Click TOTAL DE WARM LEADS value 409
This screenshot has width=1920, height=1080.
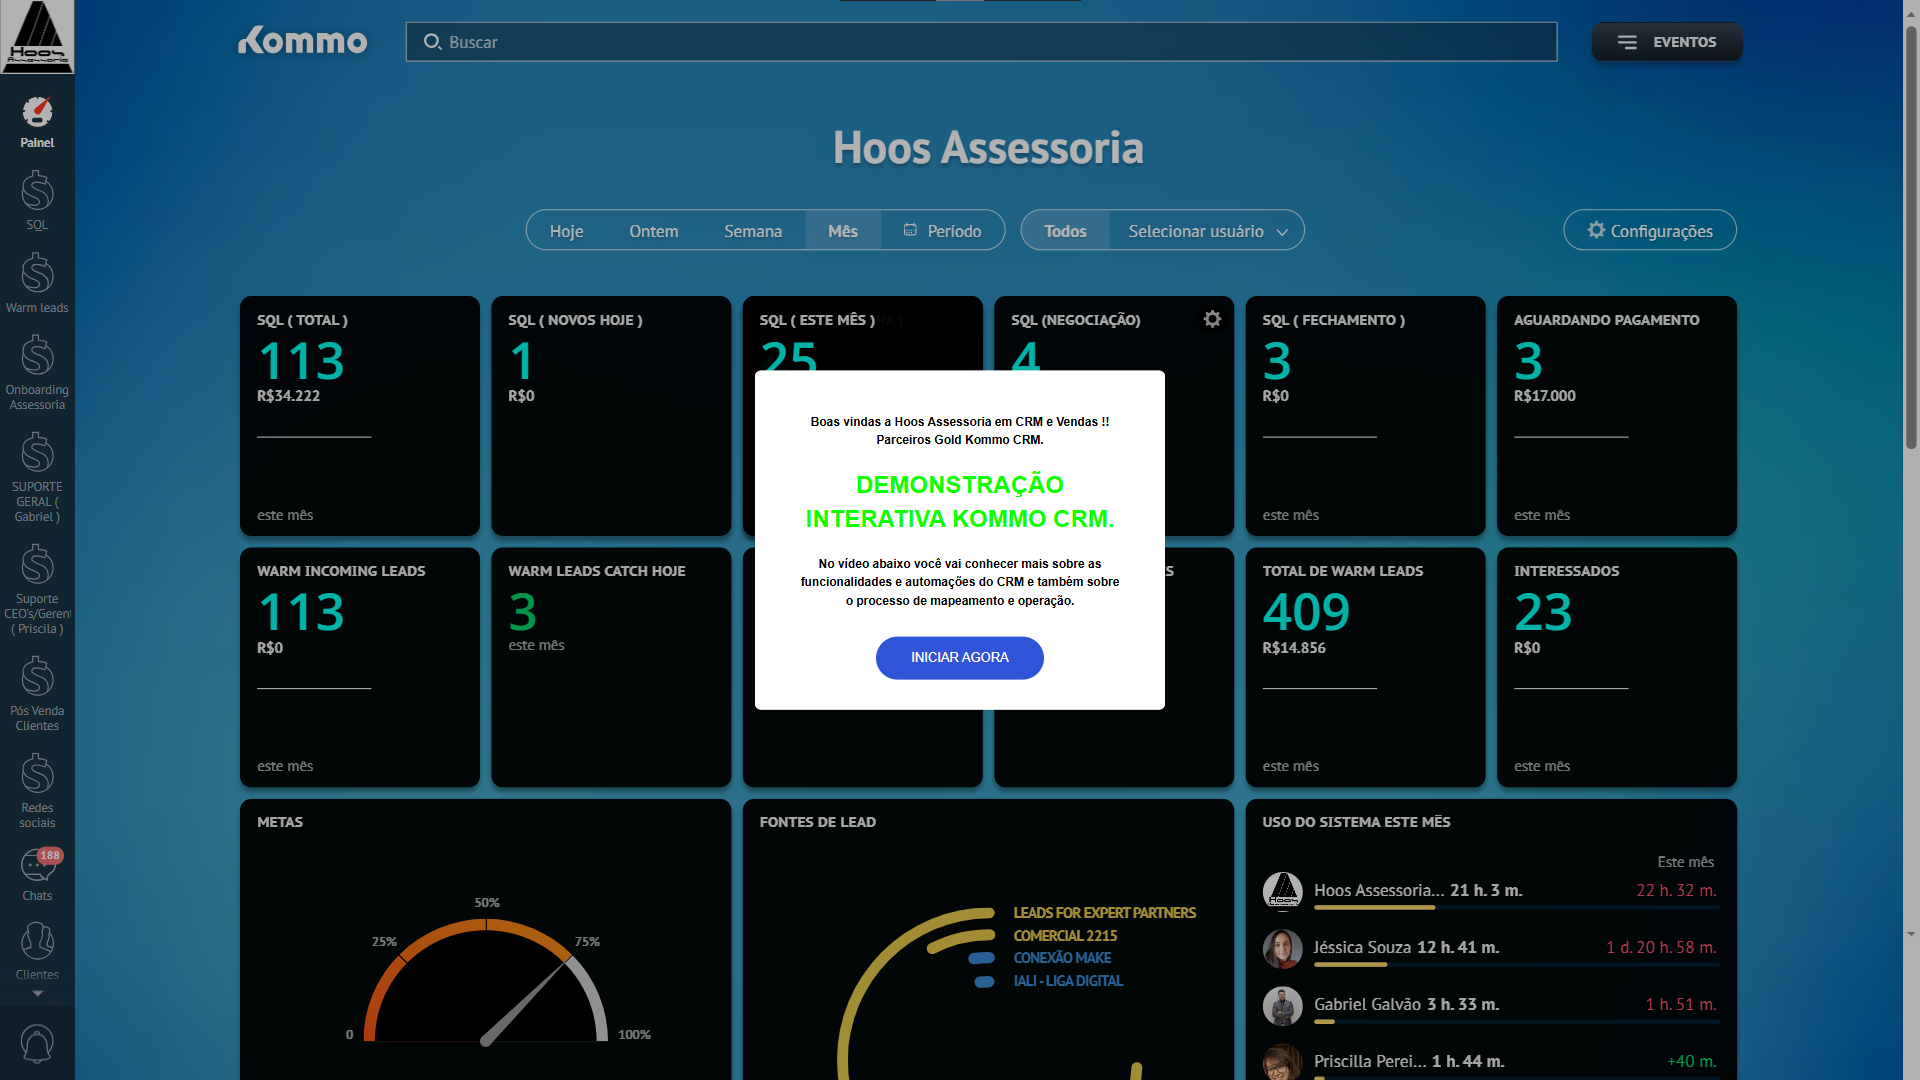click(x=1306, y=612)
